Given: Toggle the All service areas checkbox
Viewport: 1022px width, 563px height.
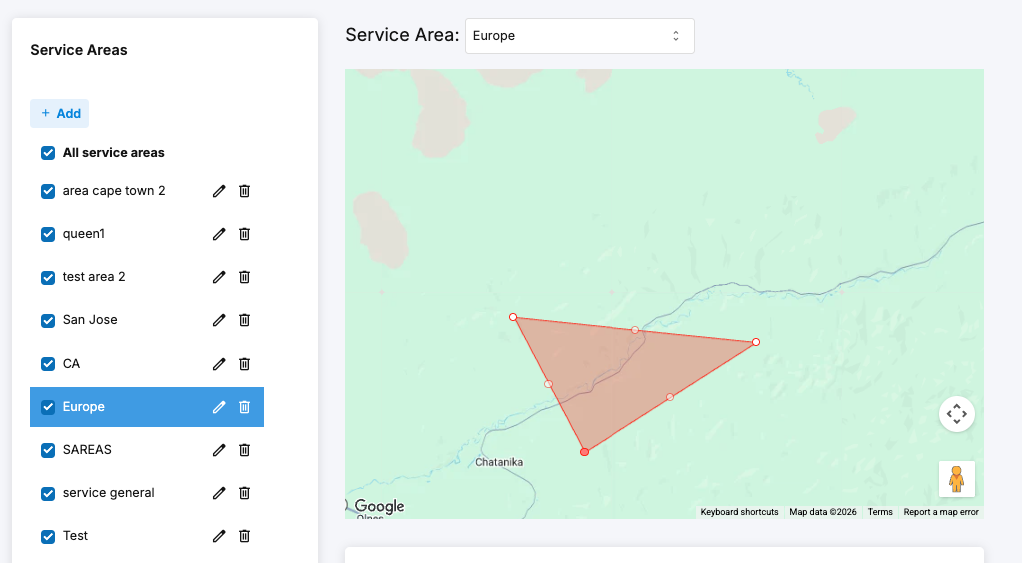Looking at the screenshot, I should click(48, 152).
